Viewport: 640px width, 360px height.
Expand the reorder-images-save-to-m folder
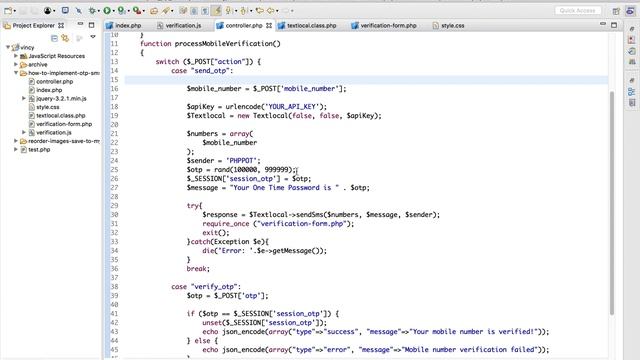pos(16,141)
